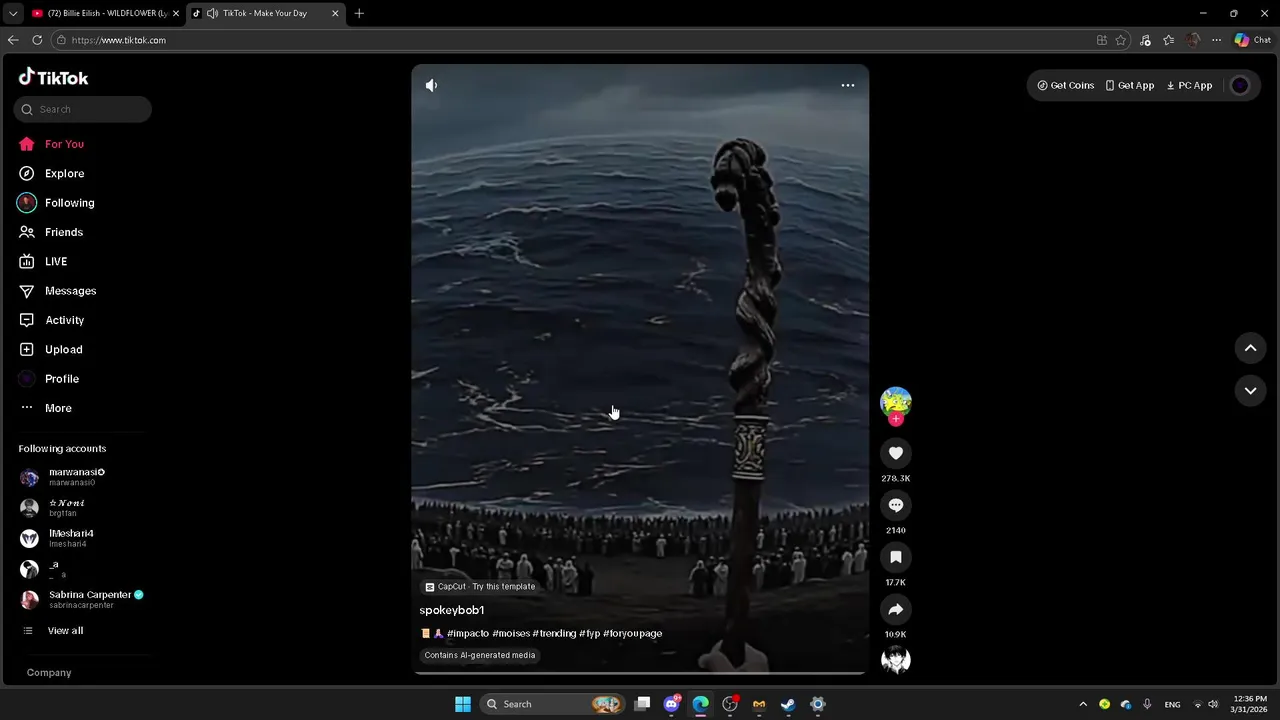The width and height of the screenshot is (1280, 720).
Task: Go to the next video with down chevron
Action: coord(1250,391)
